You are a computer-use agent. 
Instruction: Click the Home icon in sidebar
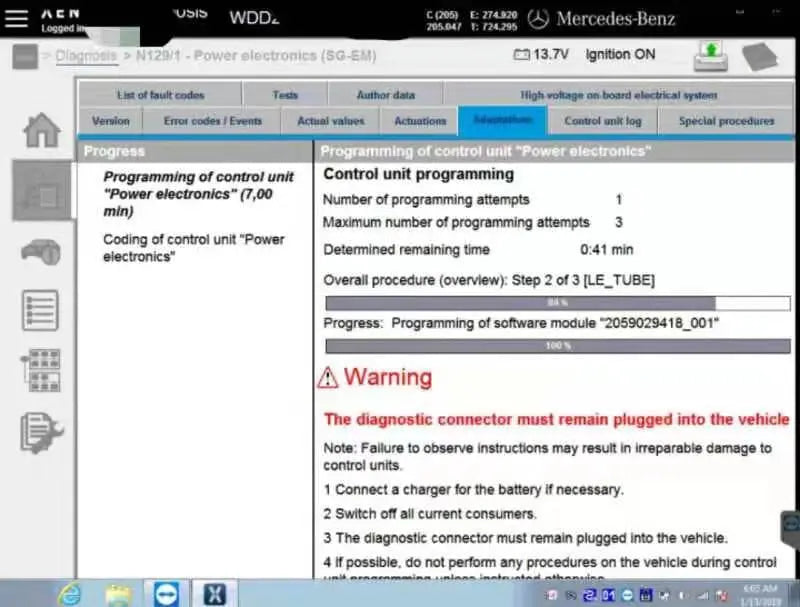point(41,130)
